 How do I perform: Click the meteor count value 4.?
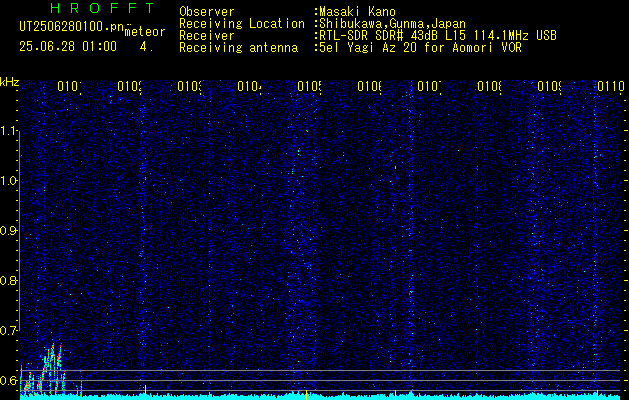[x=145, y=47]
